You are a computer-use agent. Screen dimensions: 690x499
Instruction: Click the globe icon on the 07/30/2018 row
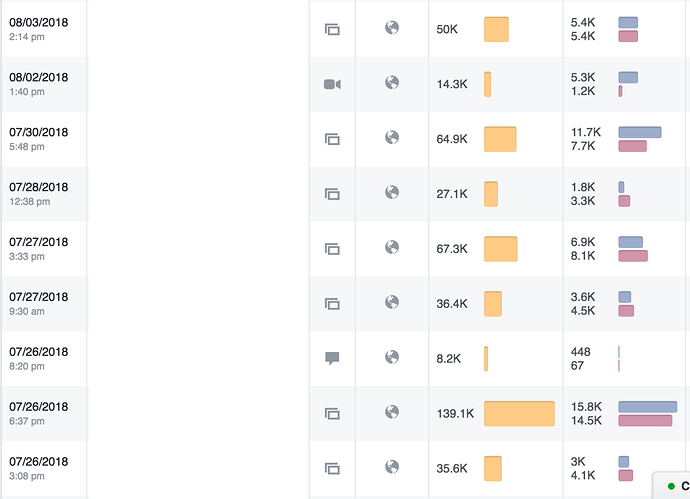(x=392, y=138)
